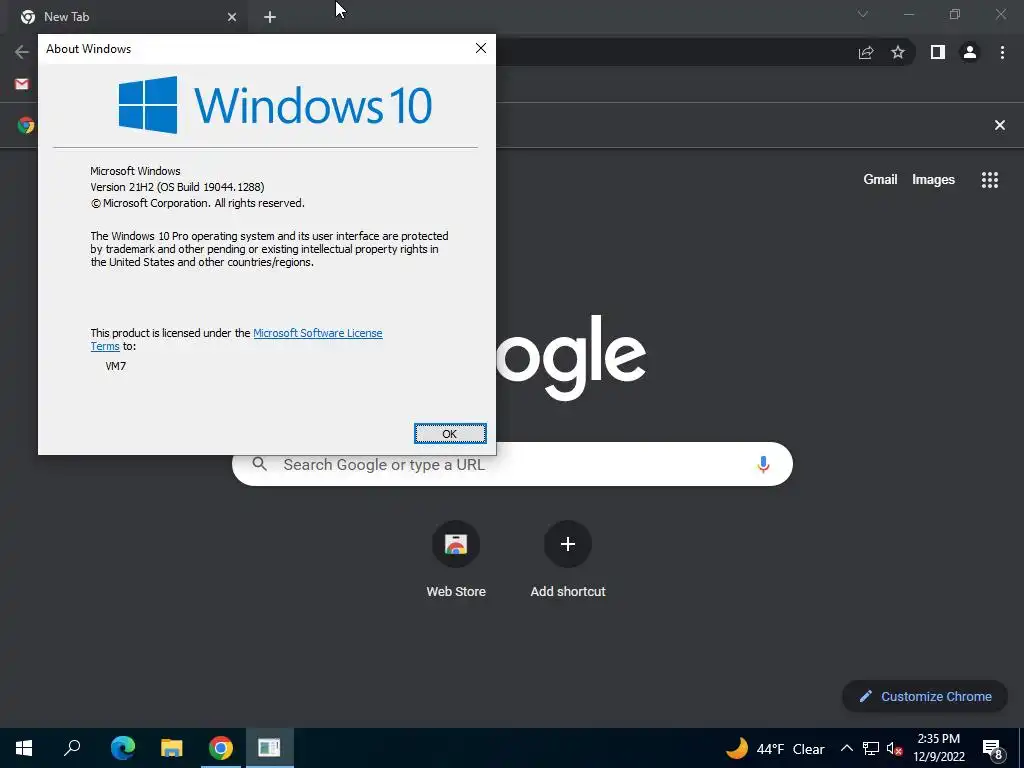This screenshot has width=1024, height=768.
Task: Click the Version 21H2 build text
Action: click(x=177, y=187)
